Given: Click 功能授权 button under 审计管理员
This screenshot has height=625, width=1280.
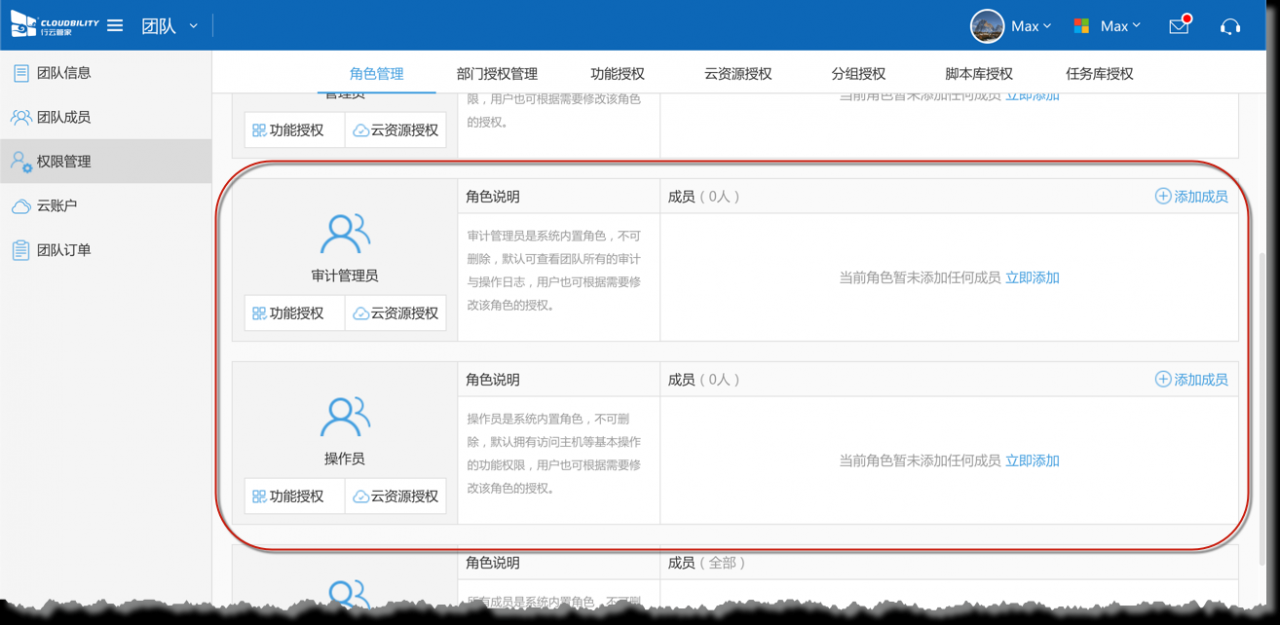Looking at the screenshot, I should click(x=288, y=314).
